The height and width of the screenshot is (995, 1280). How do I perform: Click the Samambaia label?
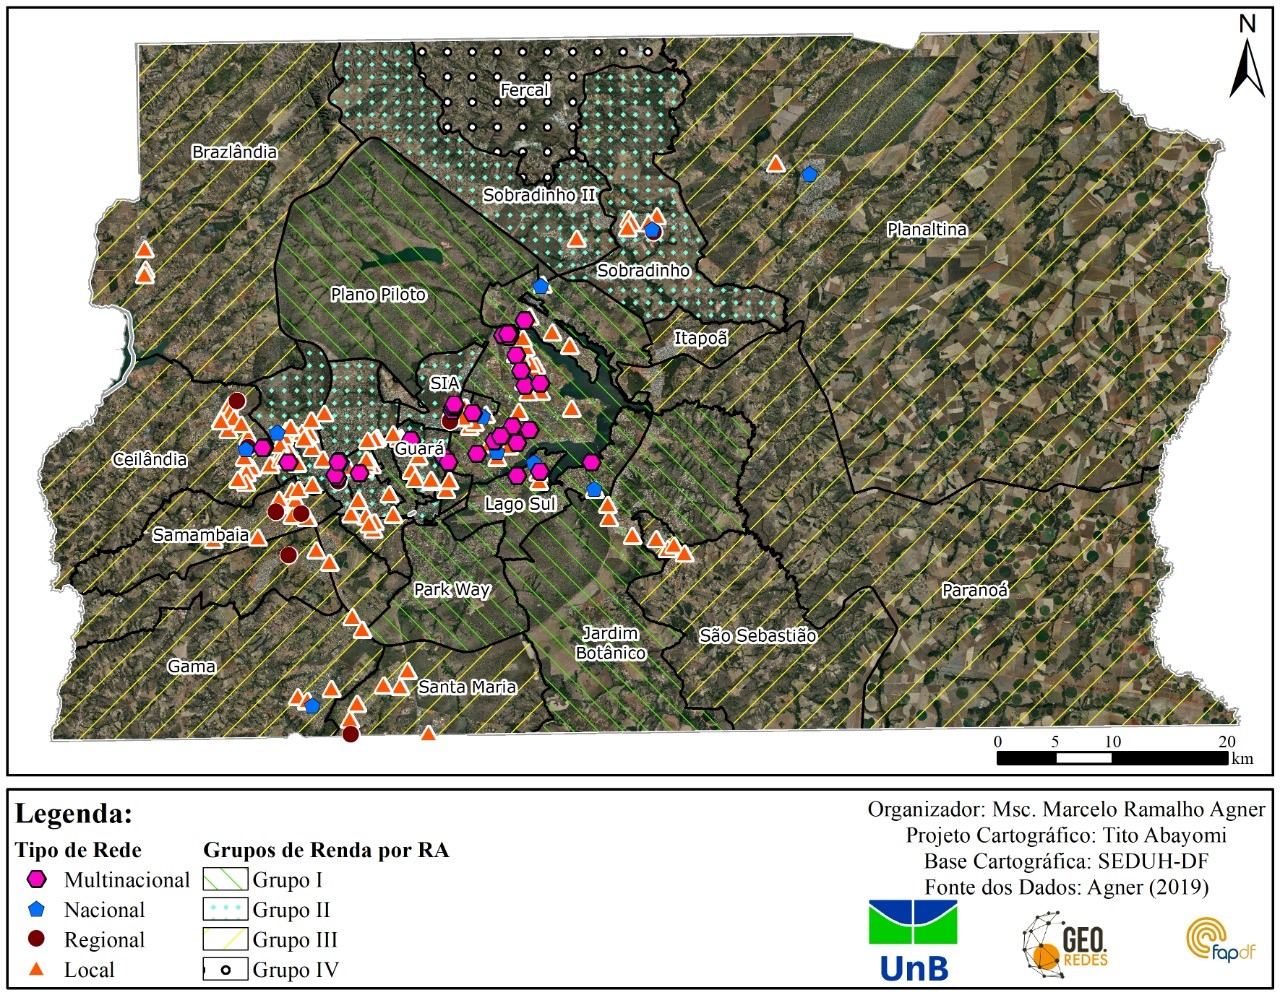[200, 535]
